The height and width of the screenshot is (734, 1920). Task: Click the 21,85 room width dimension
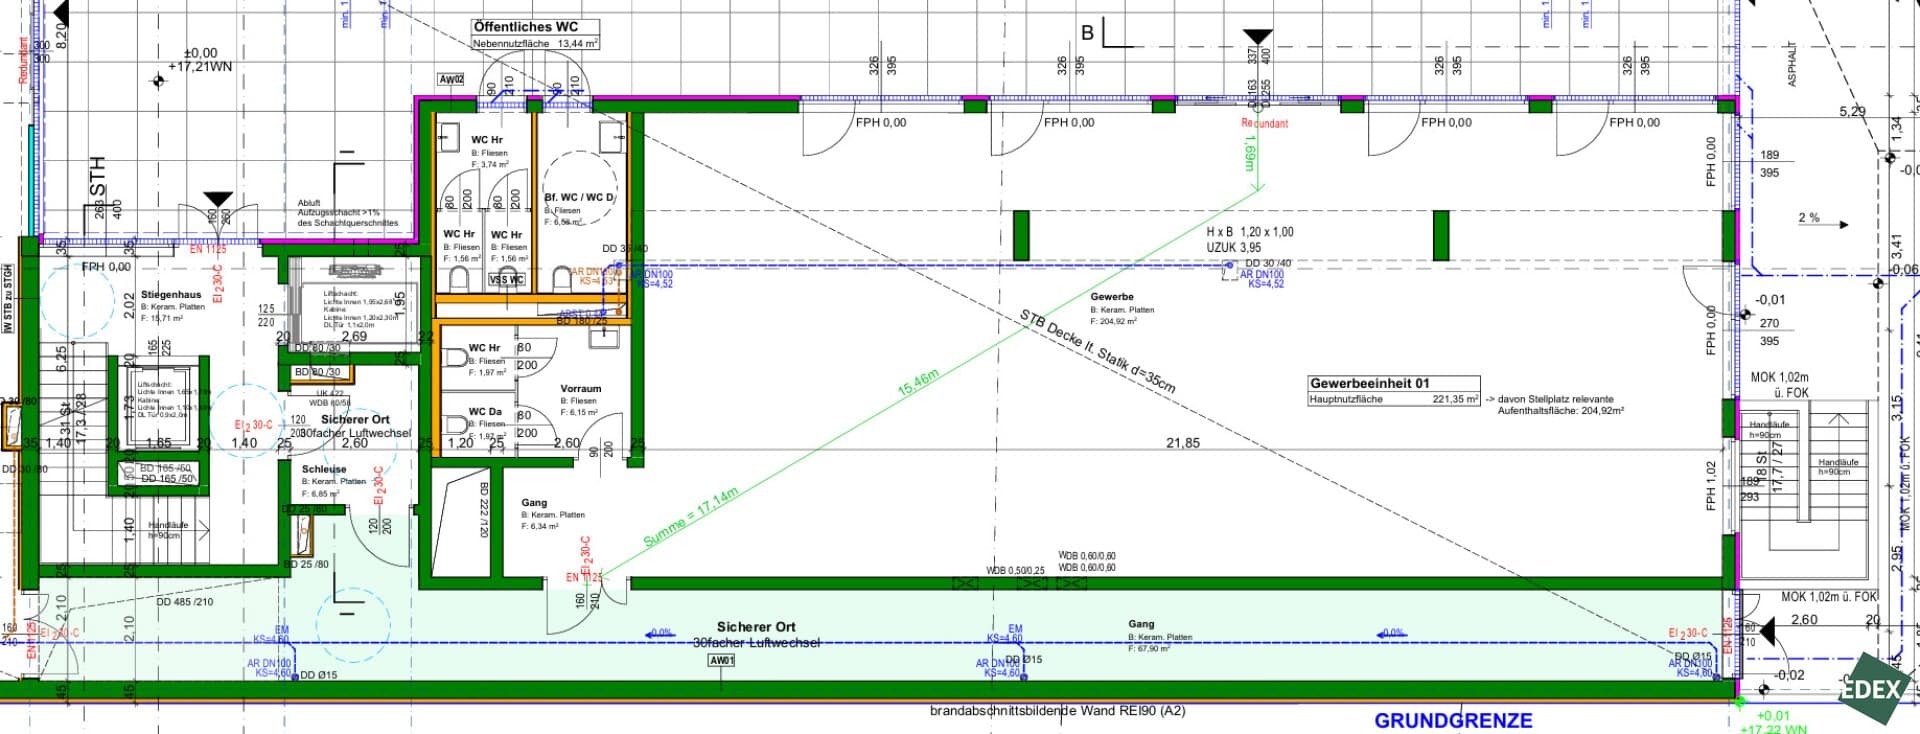click(x=1182, y=443)
